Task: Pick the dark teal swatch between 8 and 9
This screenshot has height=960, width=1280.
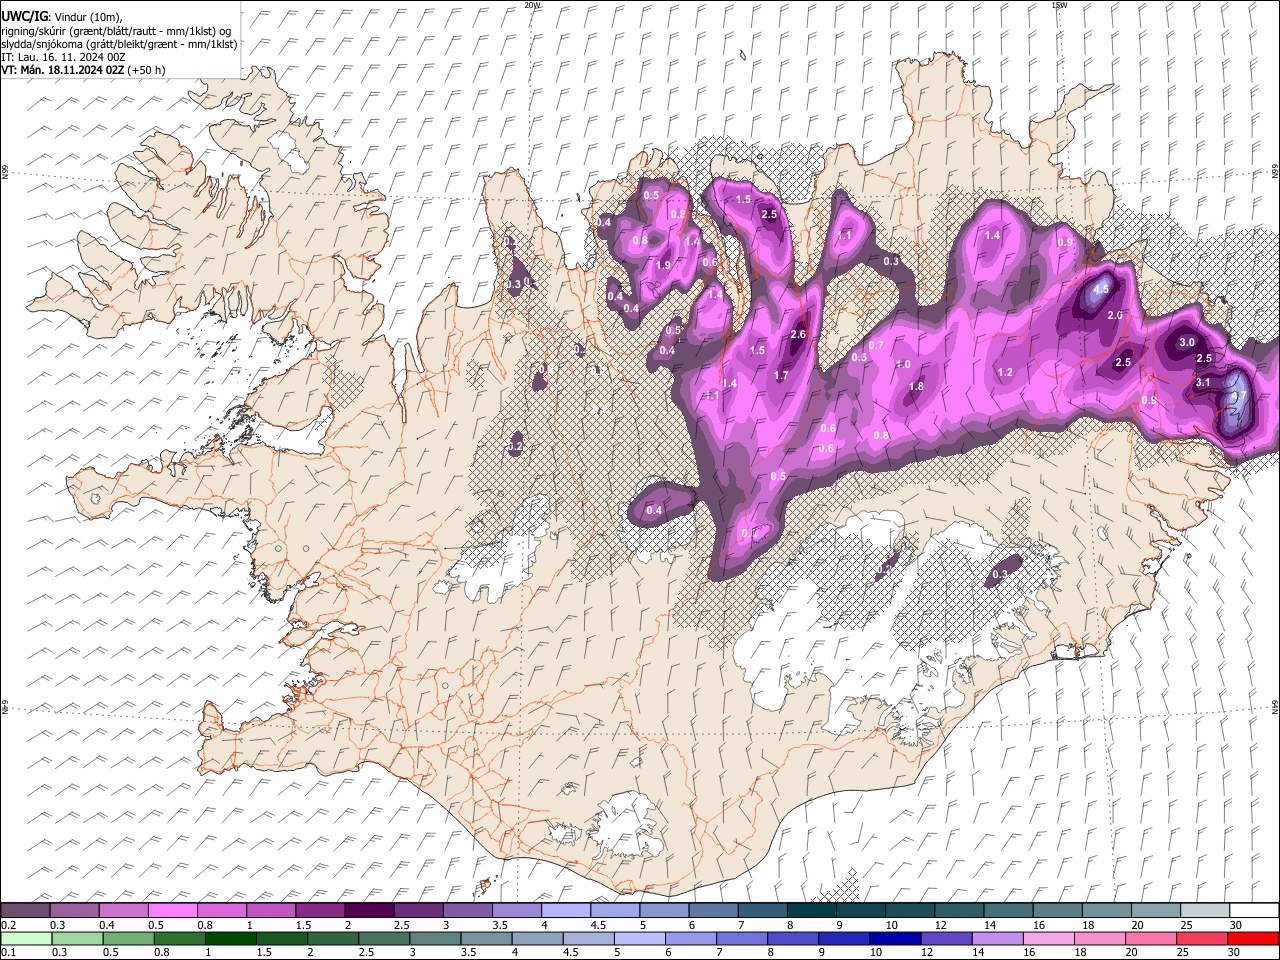Action: pyautogui.click(x=812, y=911)
